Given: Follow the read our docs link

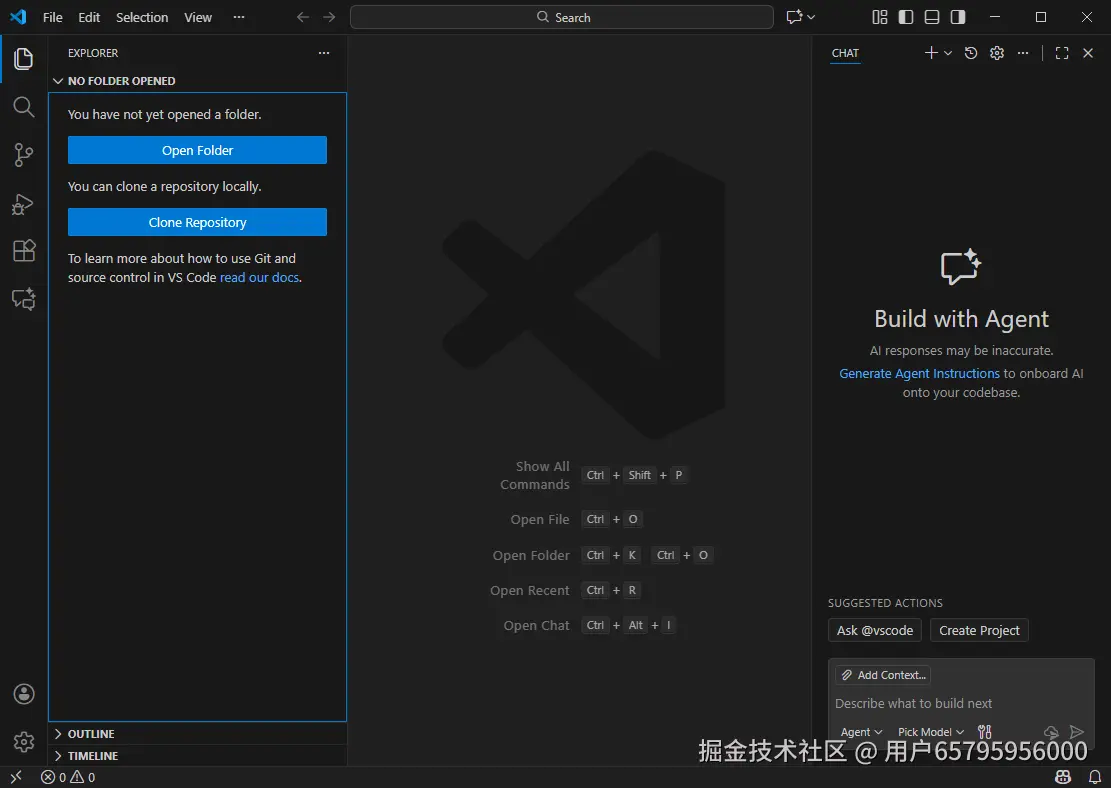Looking at the screenshot, I should coord(259,277).
